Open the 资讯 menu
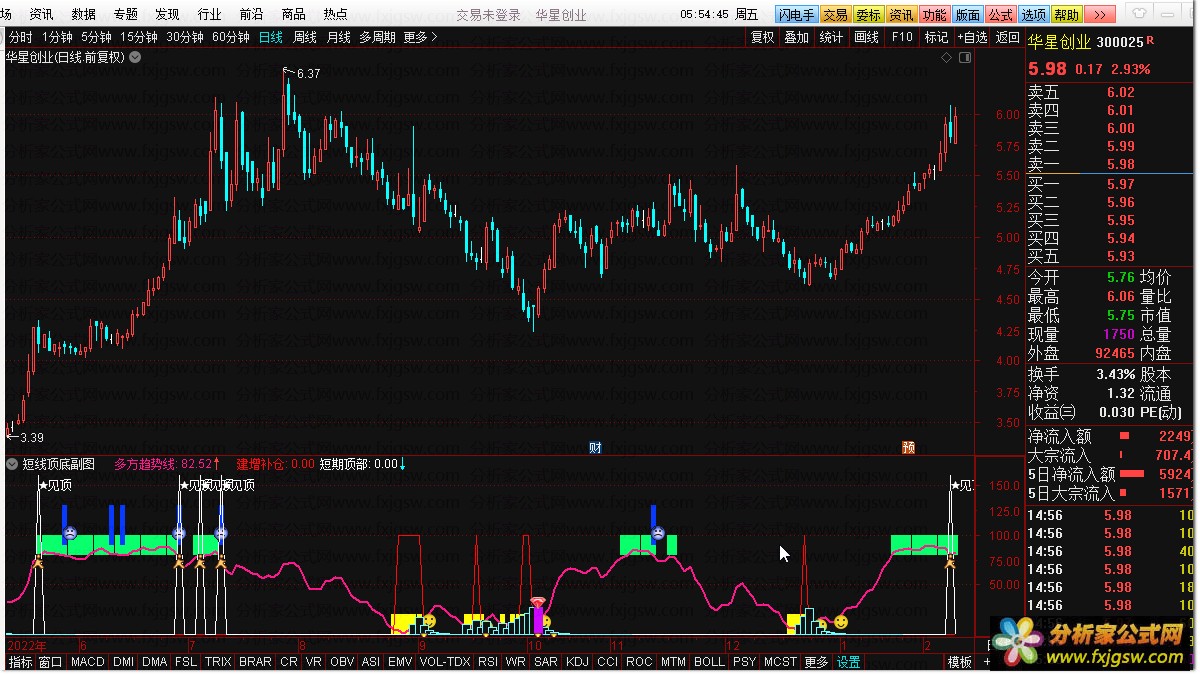Image resolution: width=1200 pixels, height=674 pixels. pyautogui.click(x=42, y=14)
